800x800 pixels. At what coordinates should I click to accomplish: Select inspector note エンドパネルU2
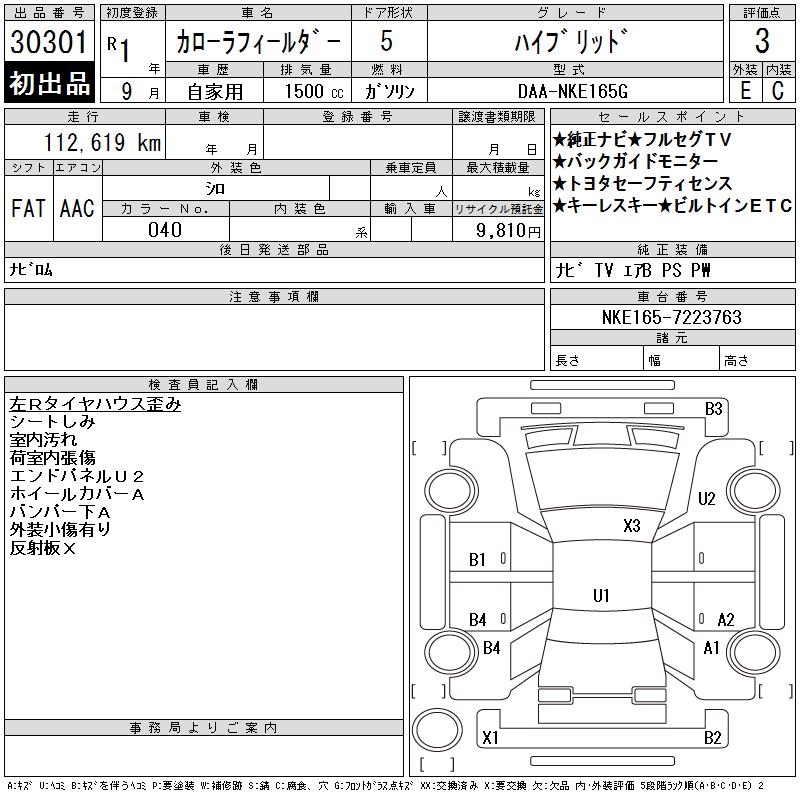pyautogui.click(x=77, y=476)
